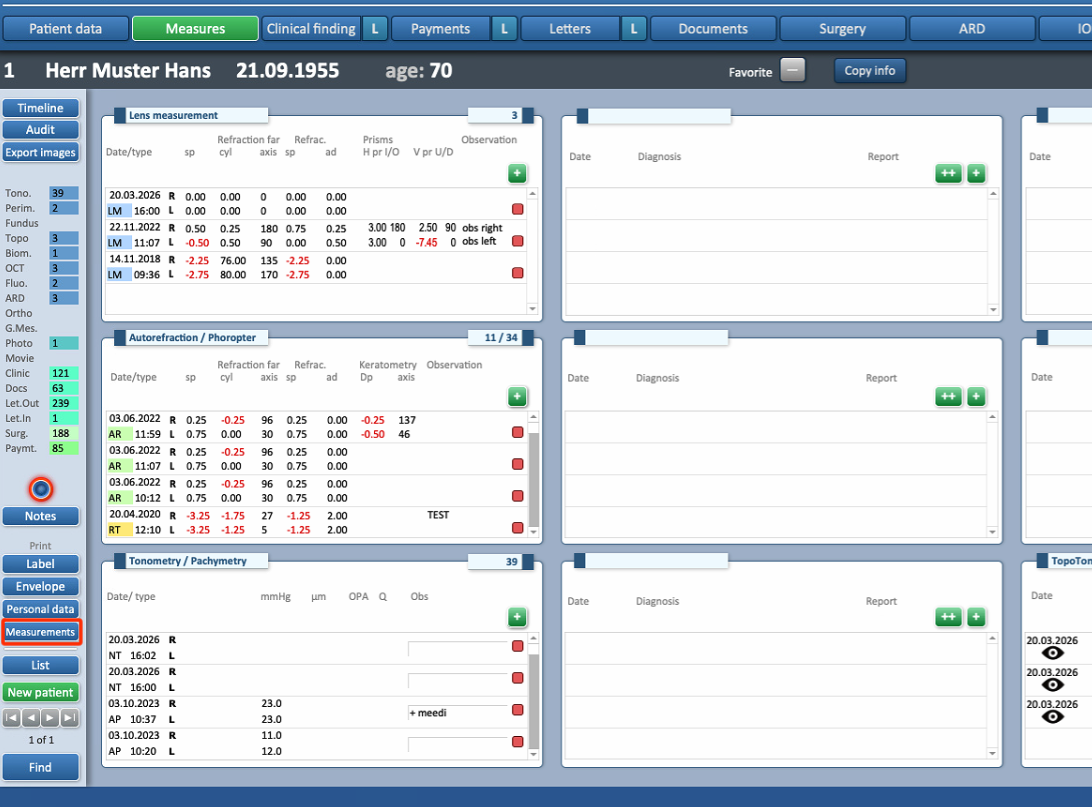Delete autorefraction entry at 10:12
The image size is (1092, 807).
point(517,496)
